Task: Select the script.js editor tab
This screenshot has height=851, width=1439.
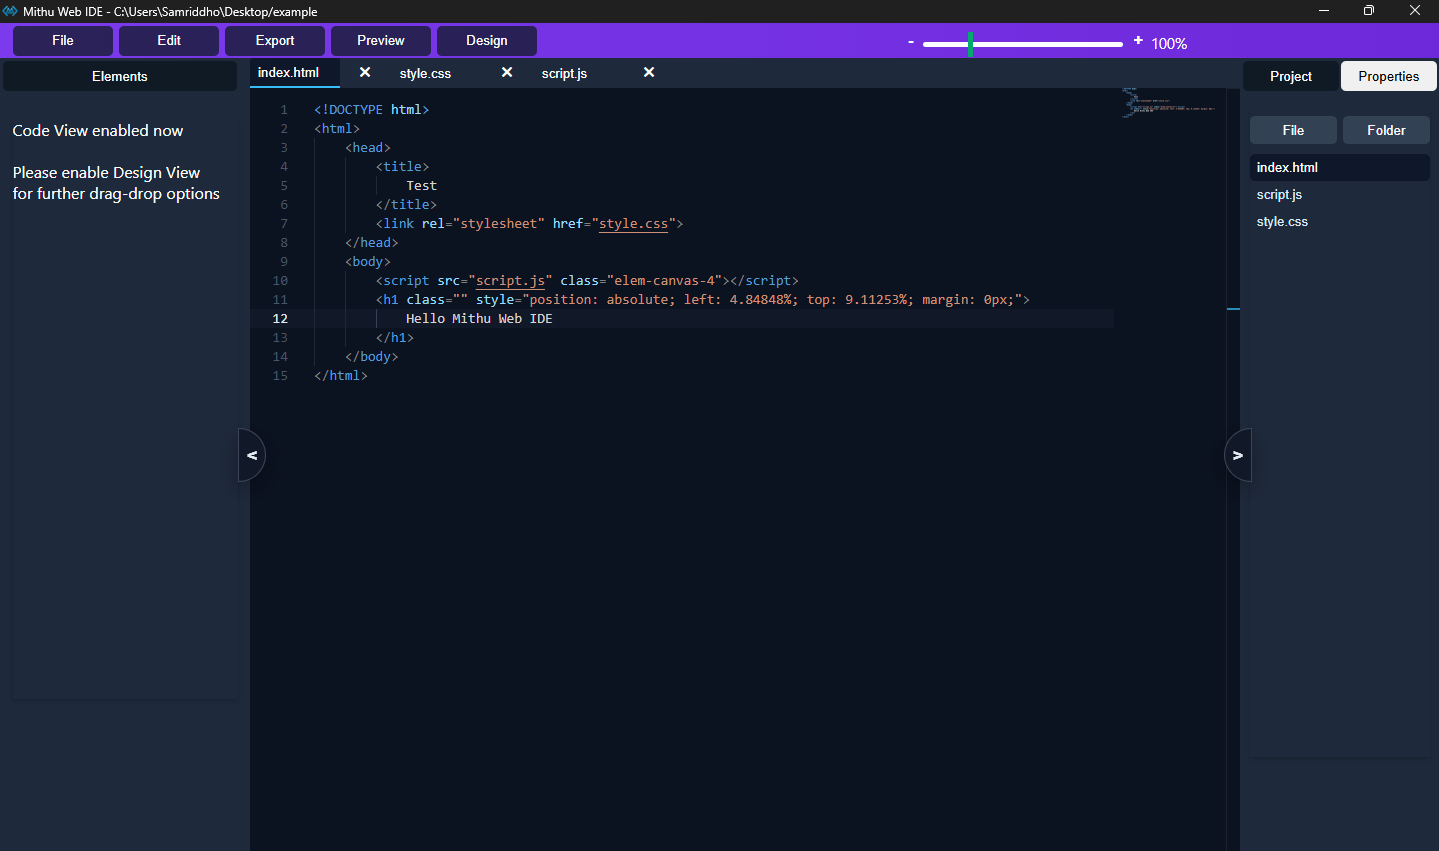Action: [564, 74]
